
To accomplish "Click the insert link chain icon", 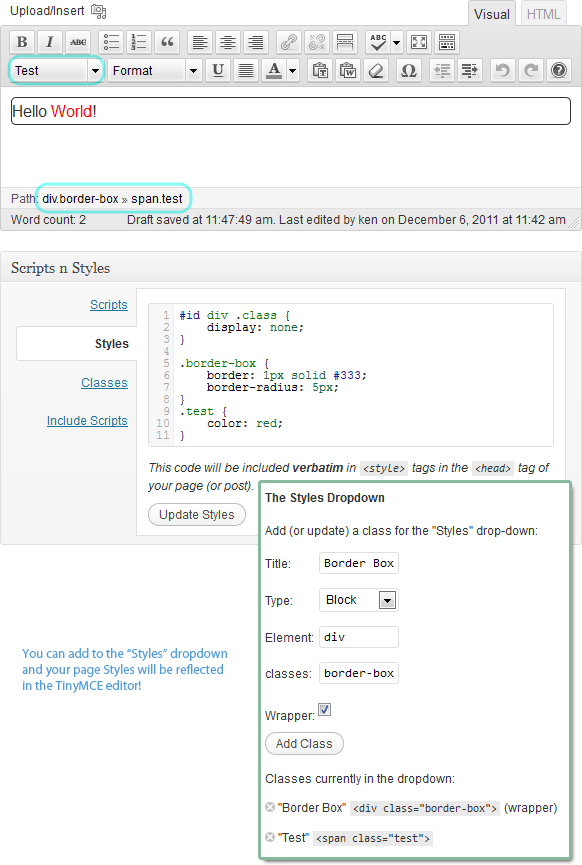I will tap(289, 42).
